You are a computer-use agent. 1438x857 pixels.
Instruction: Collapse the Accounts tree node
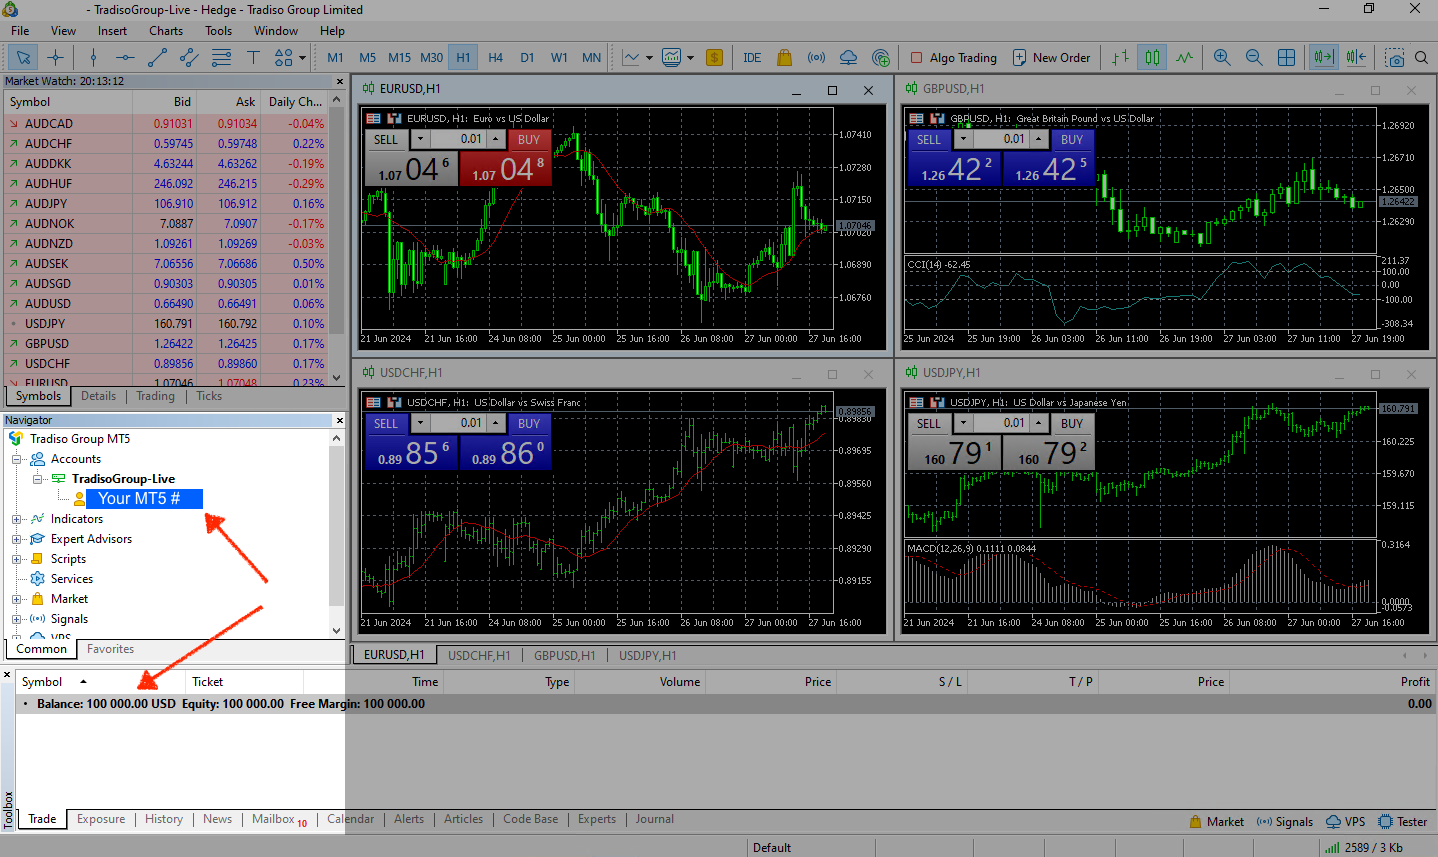point(16,459)
